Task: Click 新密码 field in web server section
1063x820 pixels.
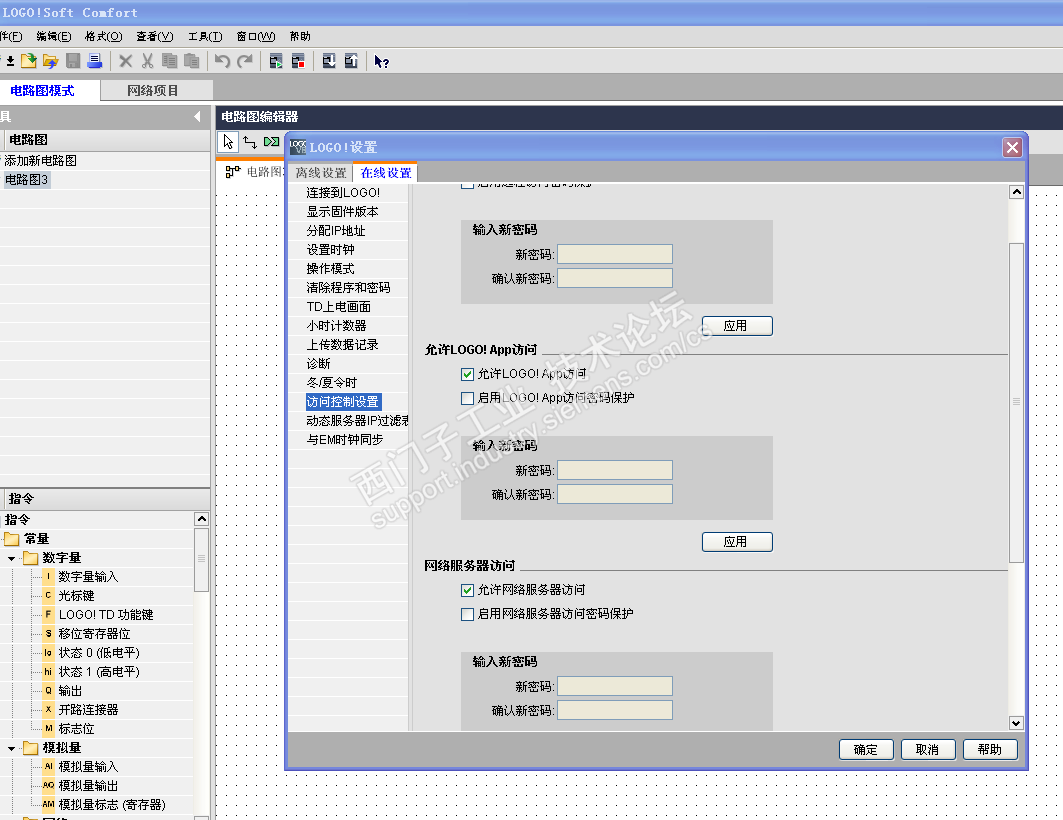Action: coord(615,686)
